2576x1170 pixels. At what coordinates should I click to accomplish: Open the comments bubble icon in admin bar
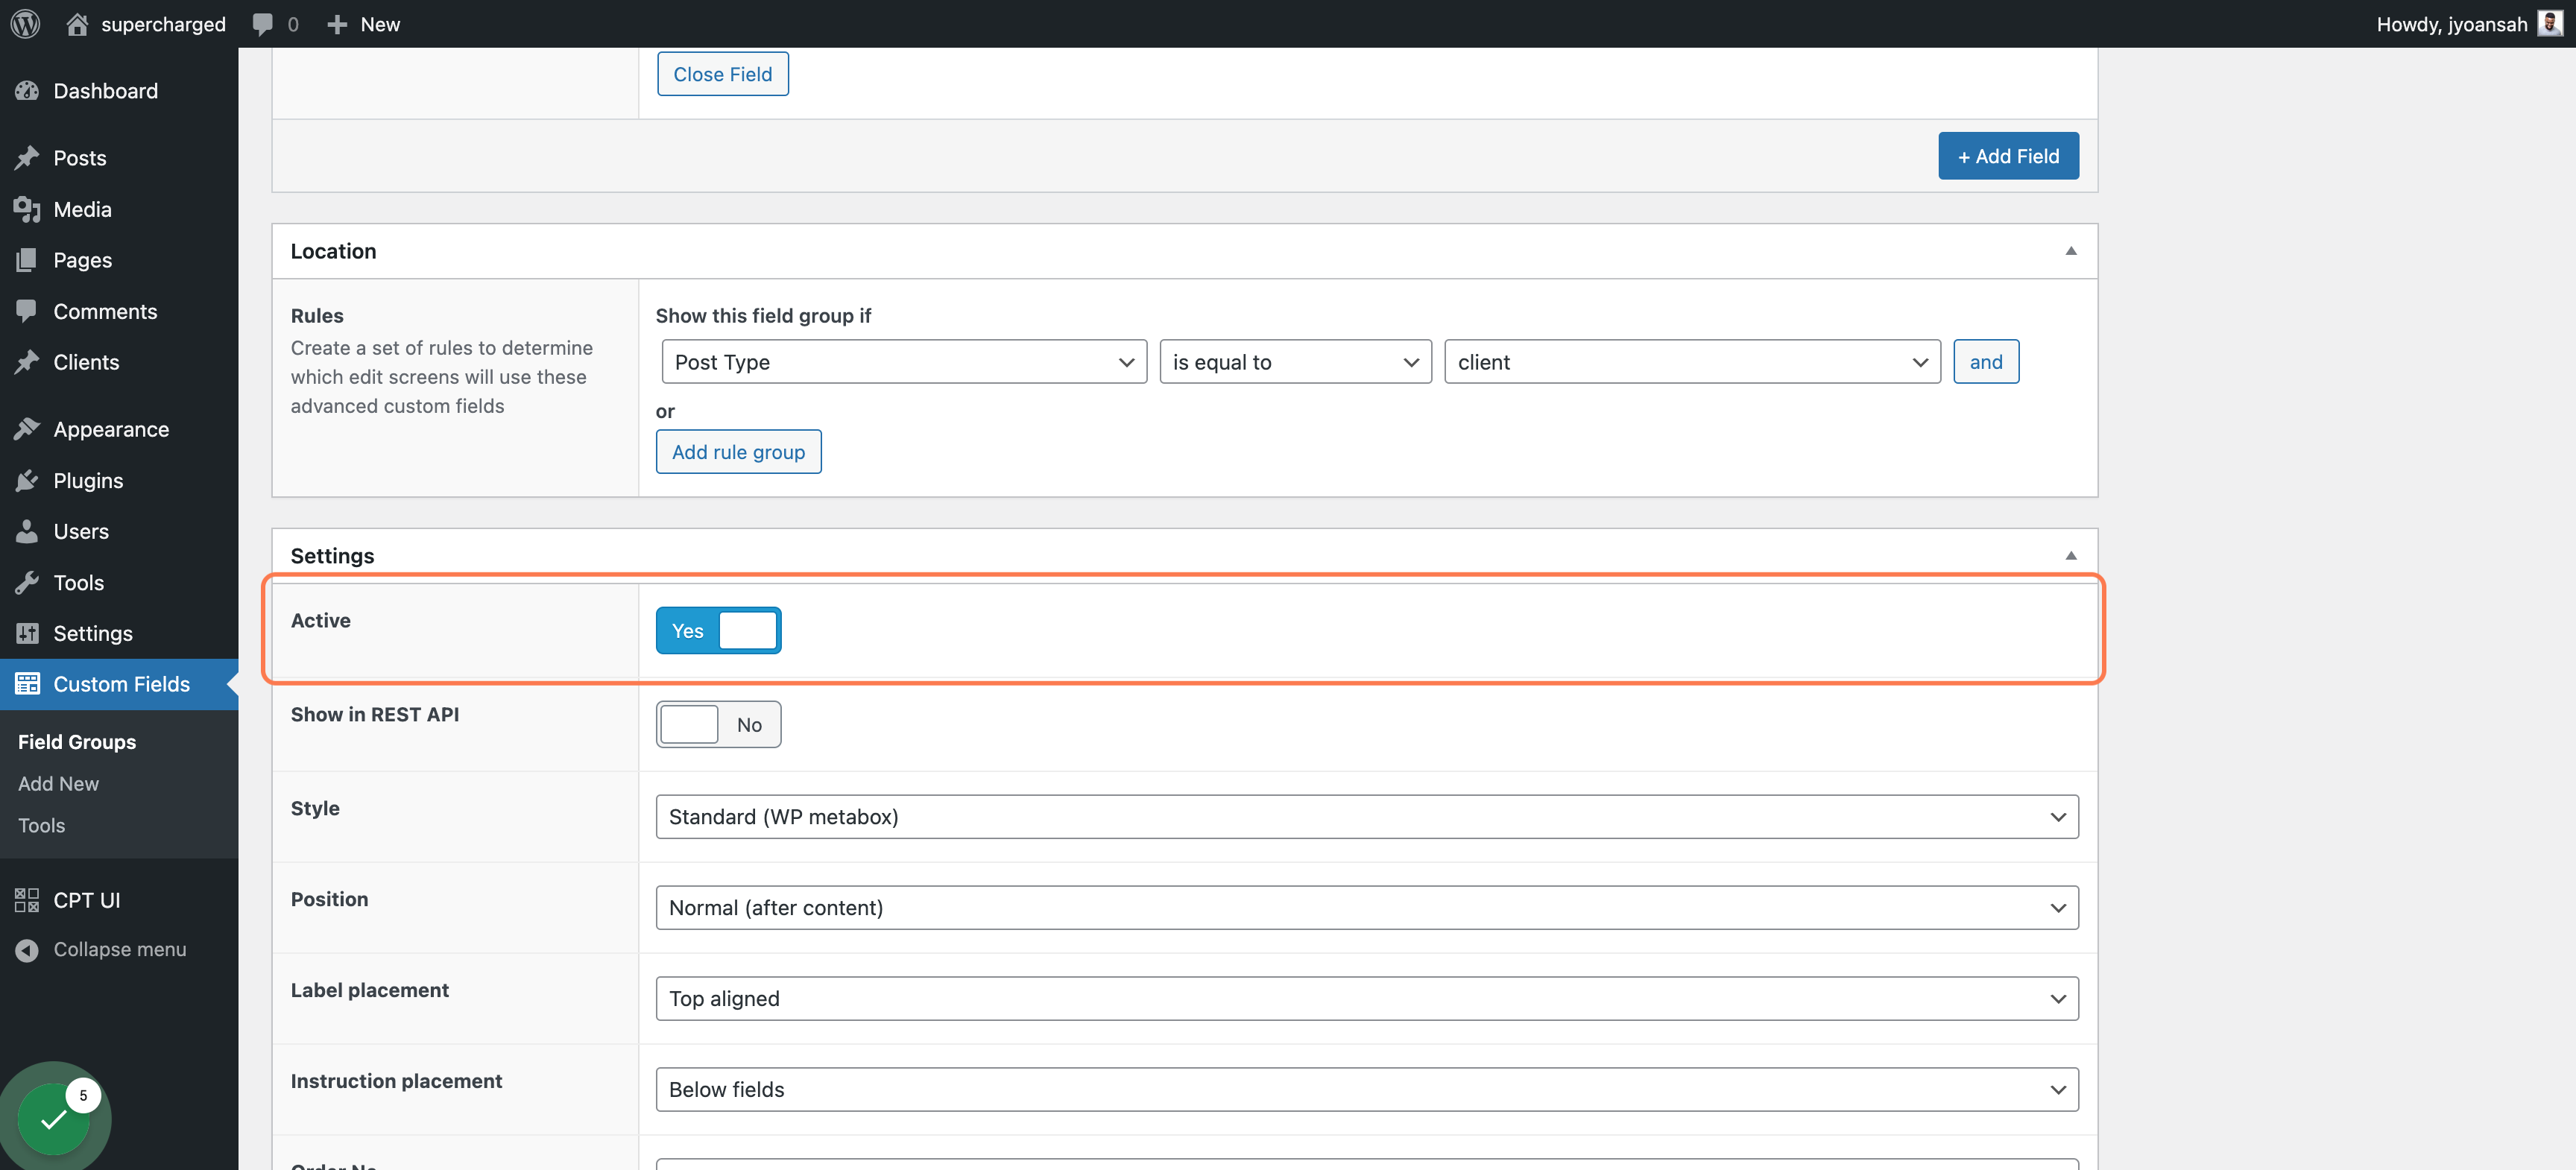point(262,24)
